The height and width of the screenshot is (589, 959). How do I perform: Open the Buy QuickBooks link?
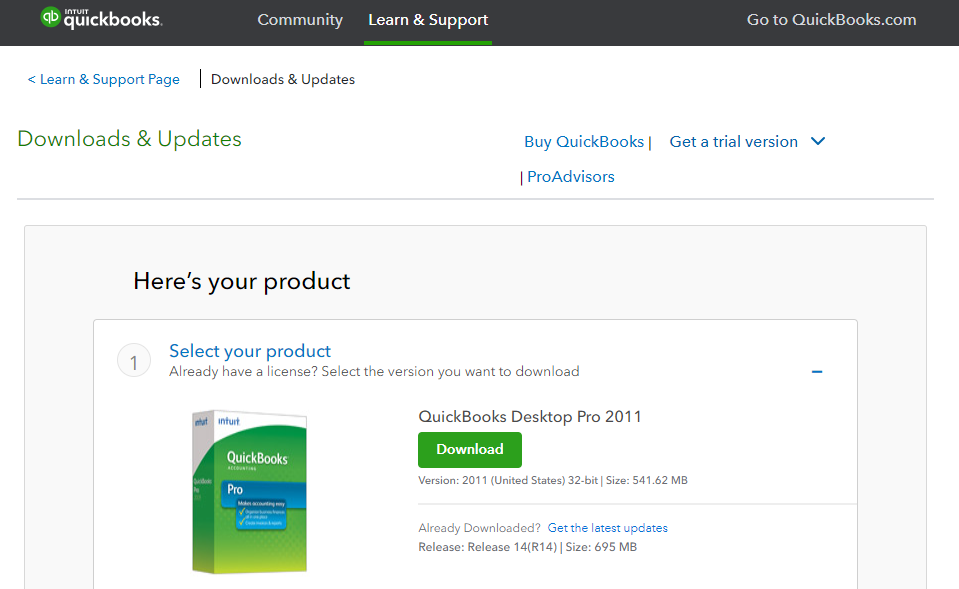584,142
